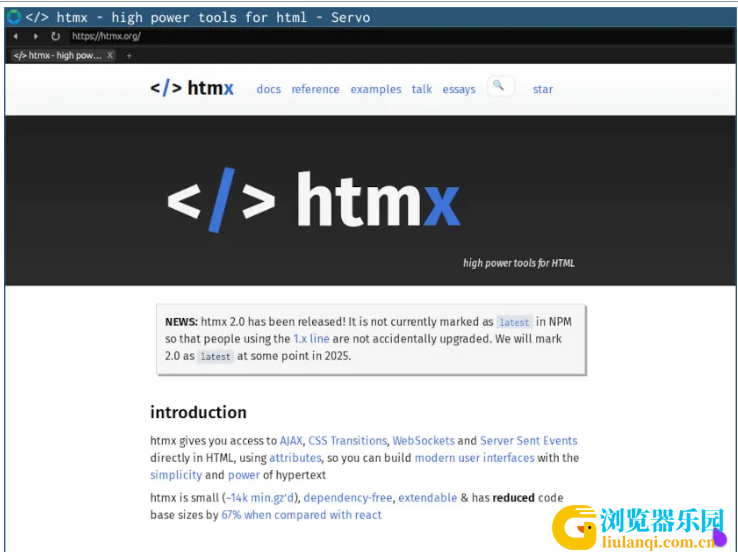This screenshot has width=738, height=552.
Task: Click the browser forward arrow
Action: pos(35,36)
